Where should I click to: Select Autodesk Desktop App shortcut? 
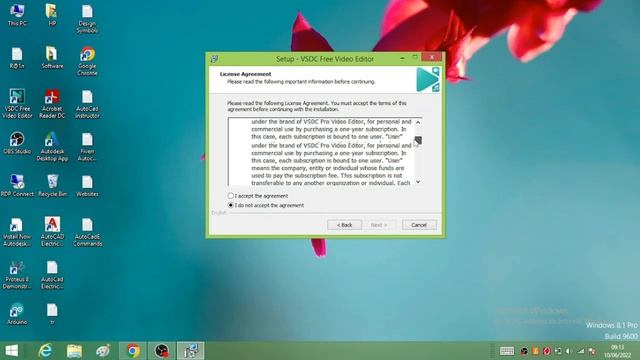coord(52,147)
